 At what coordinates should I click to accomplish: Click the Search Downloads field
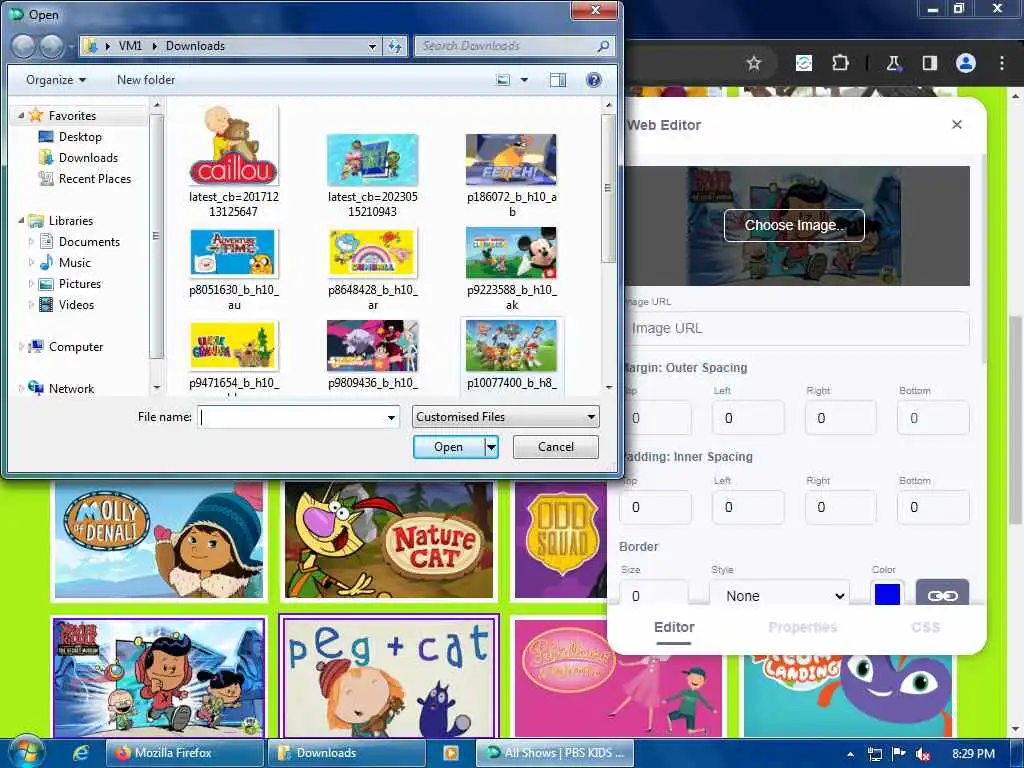[x=506, y=46]
